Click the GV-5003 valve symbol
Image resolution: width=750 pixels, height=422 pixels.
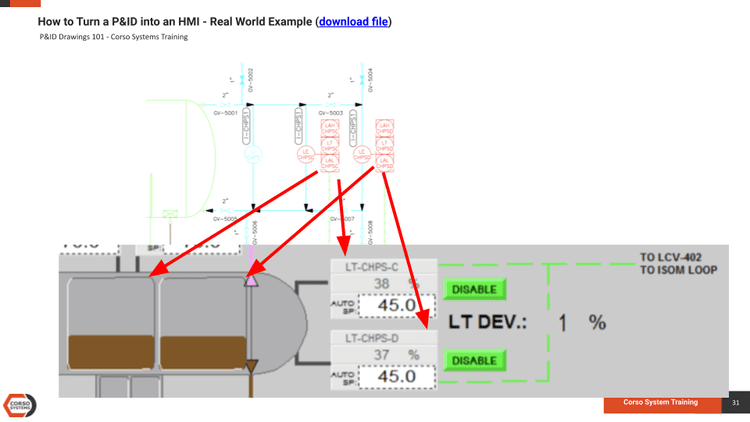point(331,104)
